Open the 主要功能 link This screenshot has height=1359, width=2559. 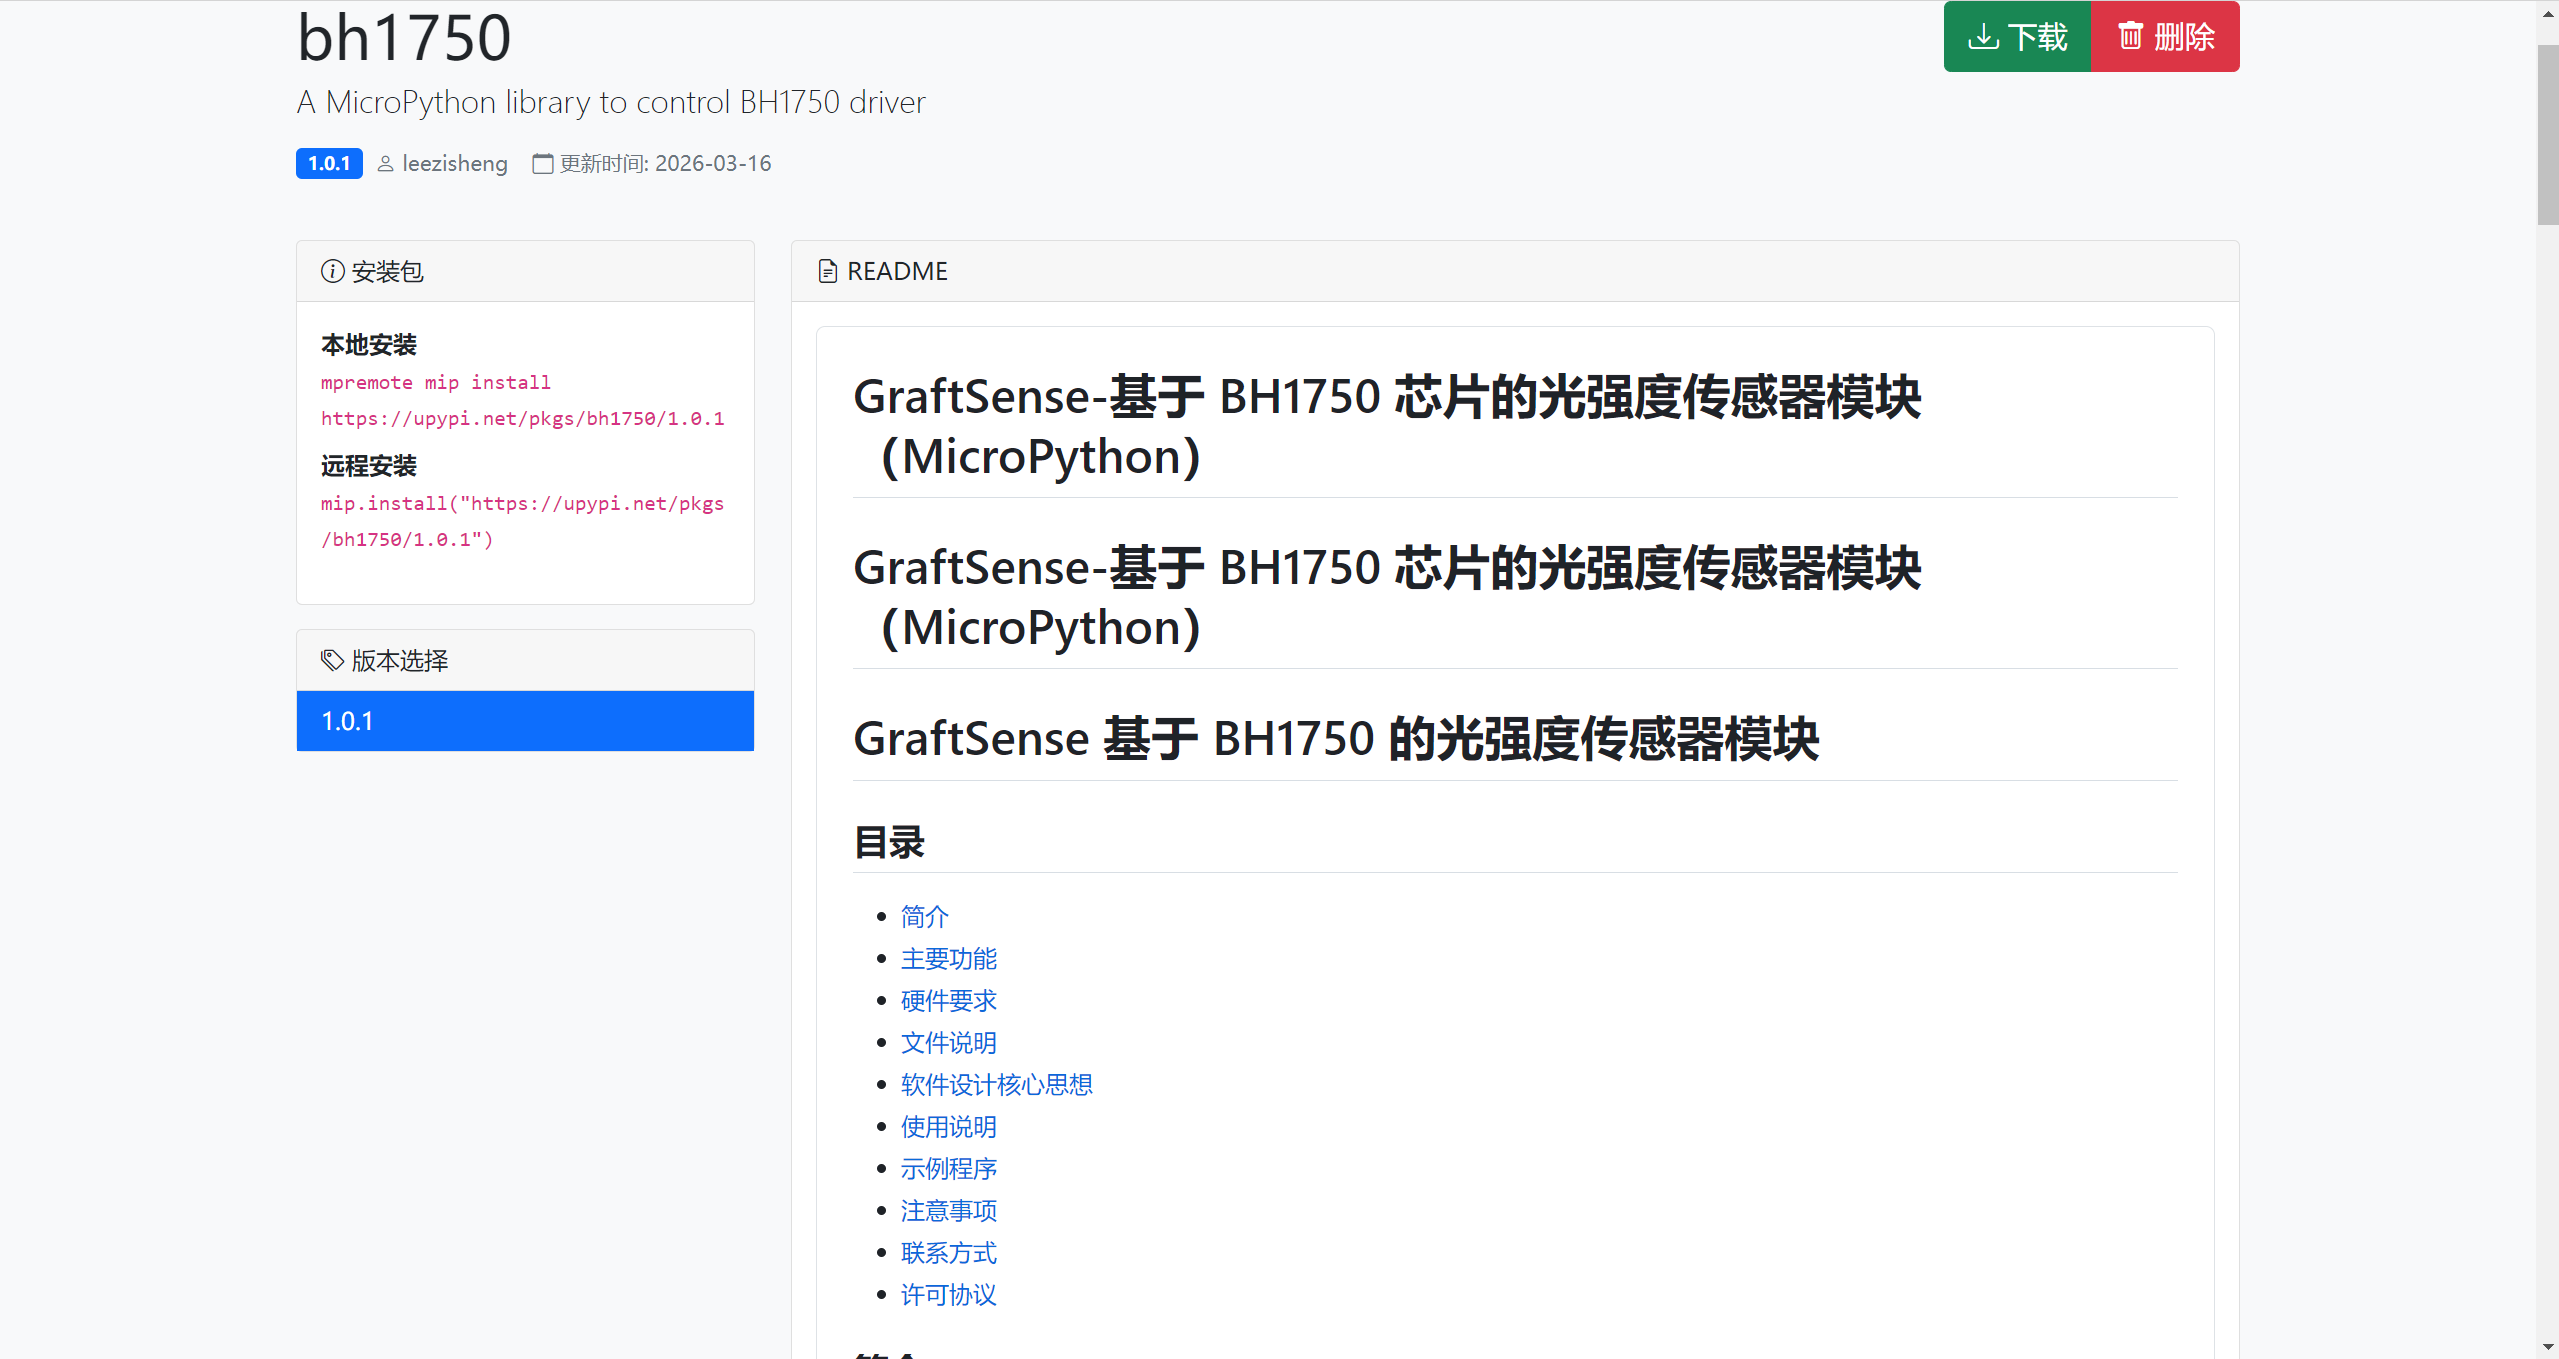click(949, 958)
